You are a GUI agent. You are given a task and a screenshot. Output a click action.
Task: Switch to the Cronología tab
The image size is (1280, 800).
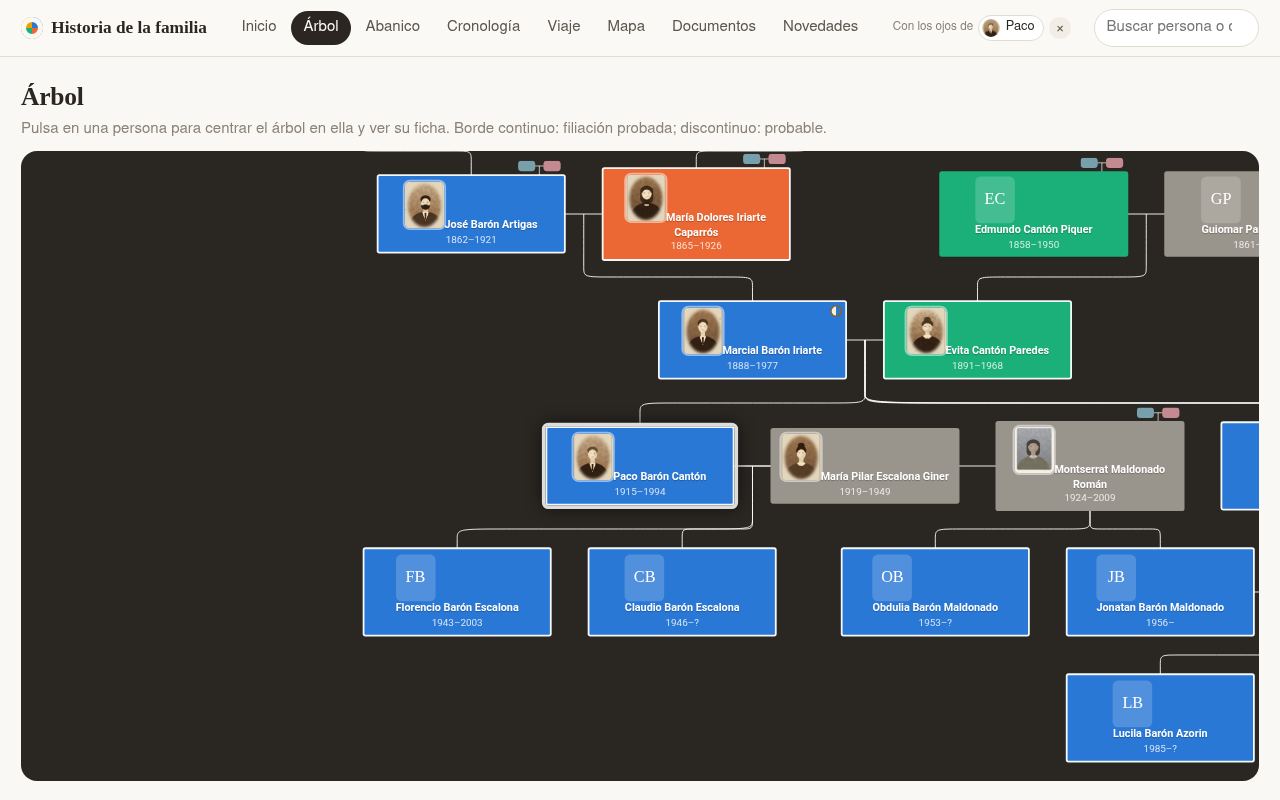(x=483, y=27)
